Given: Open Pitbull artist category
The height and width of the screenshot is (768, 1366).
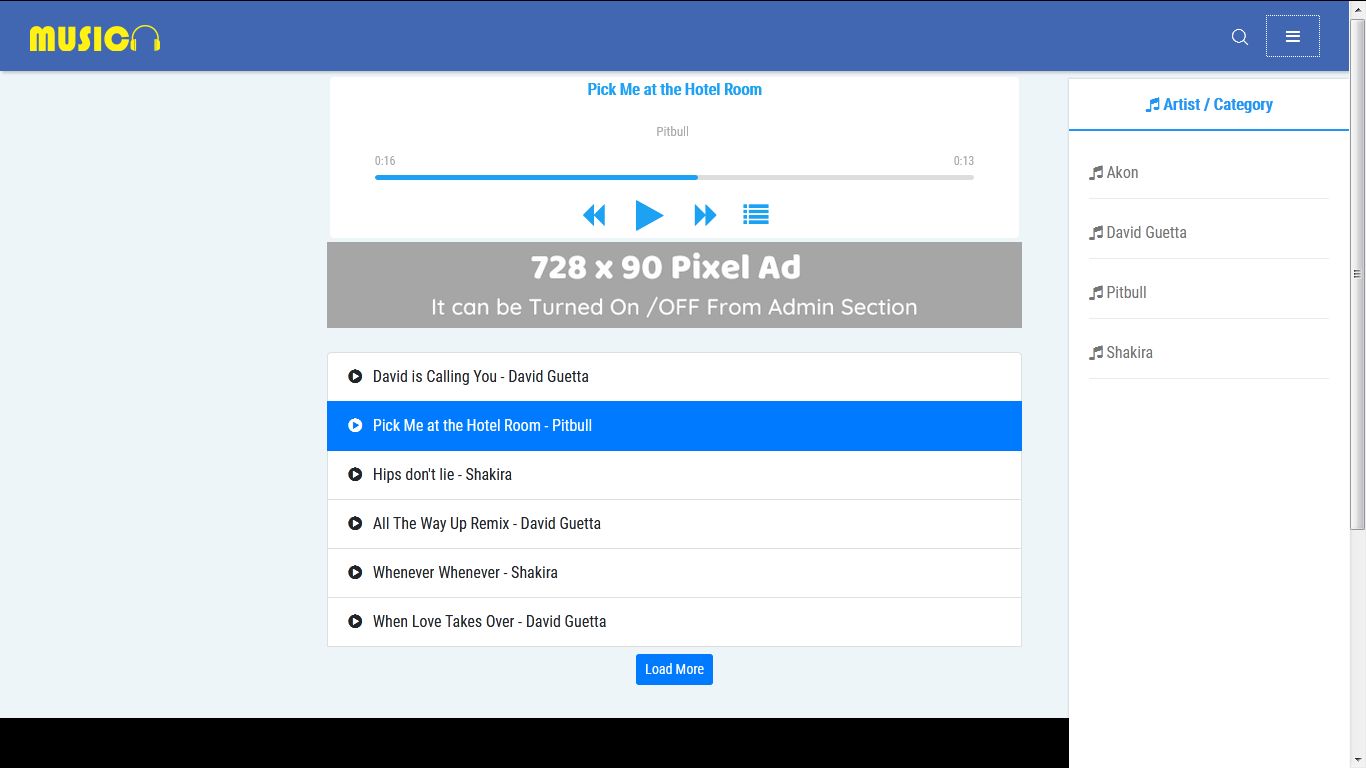Looking at the screenshot, I should 1117,292.
